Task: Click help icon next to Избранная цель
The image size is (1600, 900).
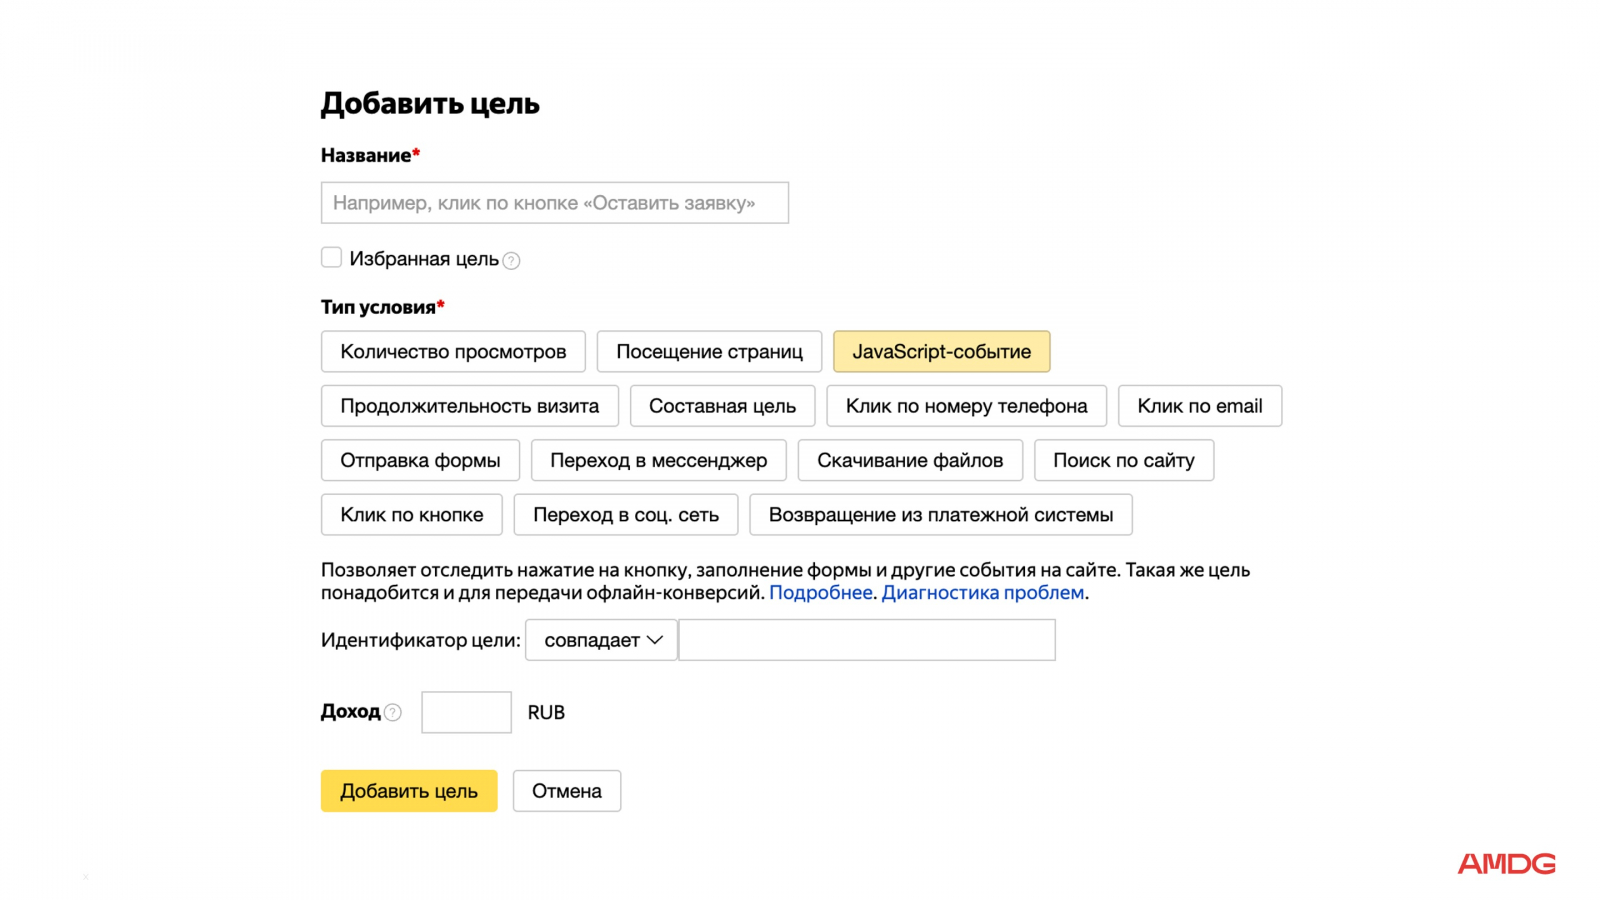Action: tap(511, 261)
